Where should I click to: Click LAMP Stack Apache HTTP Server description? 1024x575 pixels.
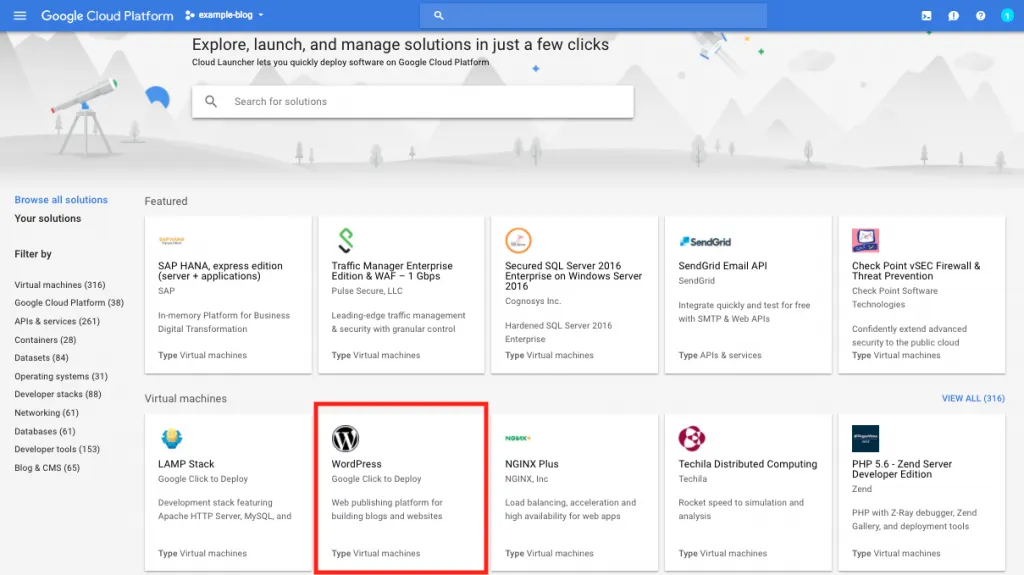click(225, 509)
